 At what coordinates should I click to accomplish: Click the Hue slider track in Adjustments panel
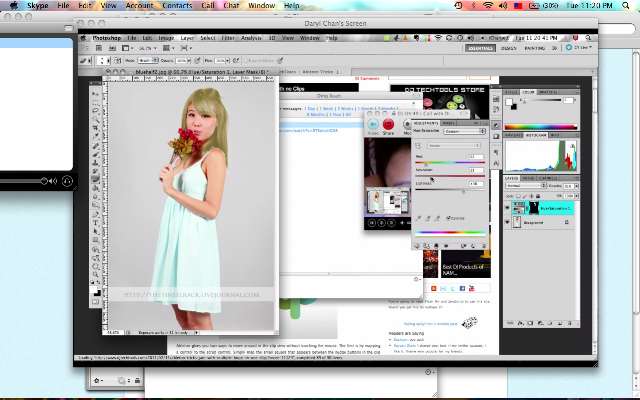450,162
